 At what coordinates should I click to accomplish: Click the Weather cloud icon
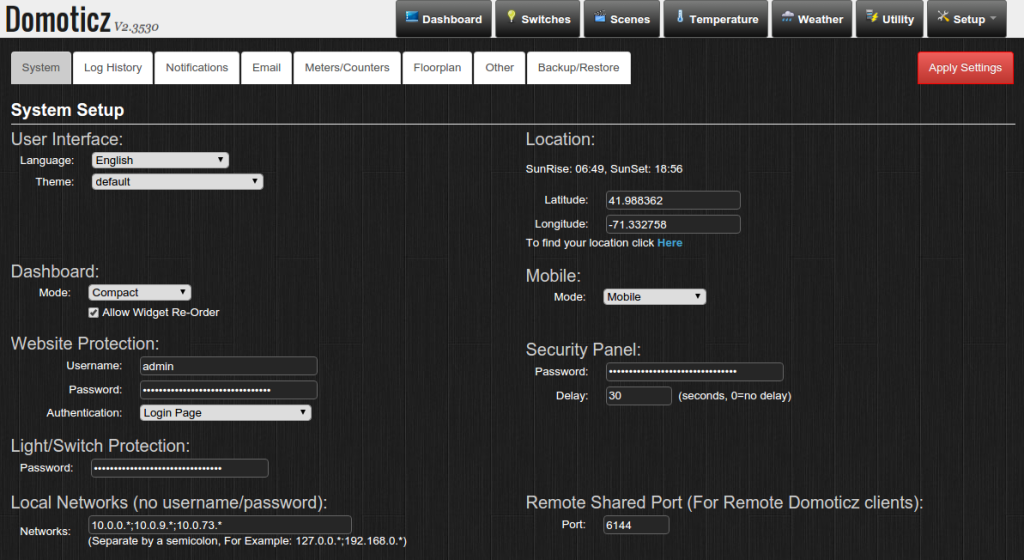click(788, 17)
